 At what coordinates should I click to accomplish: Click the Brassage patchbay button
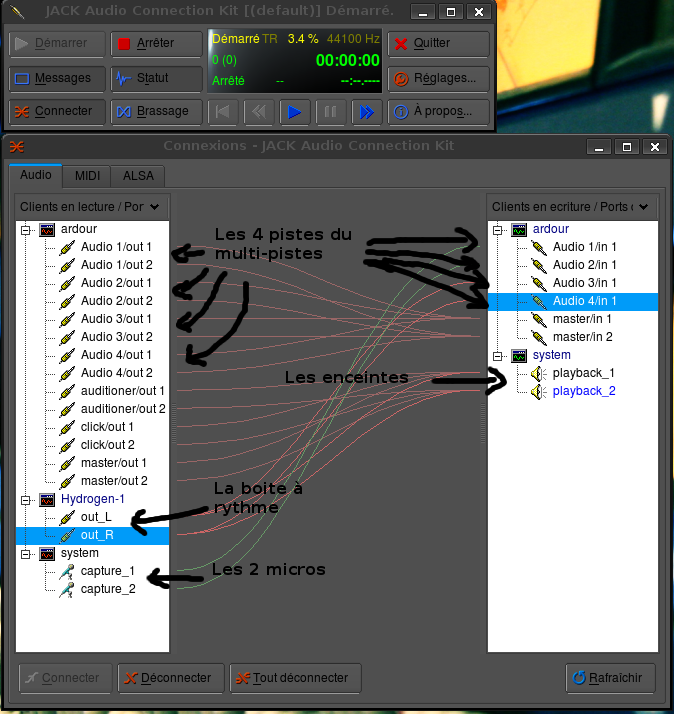[156, 112]
